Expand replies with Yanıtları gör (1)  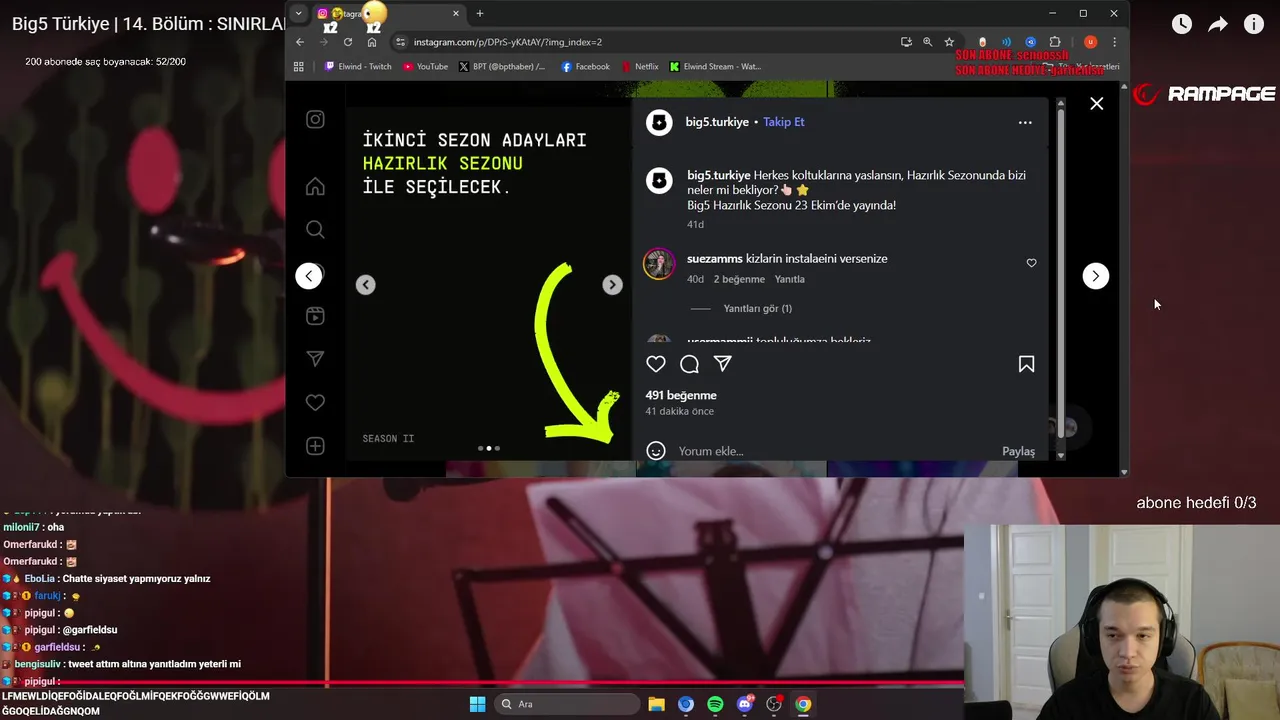tap(757, 308)
